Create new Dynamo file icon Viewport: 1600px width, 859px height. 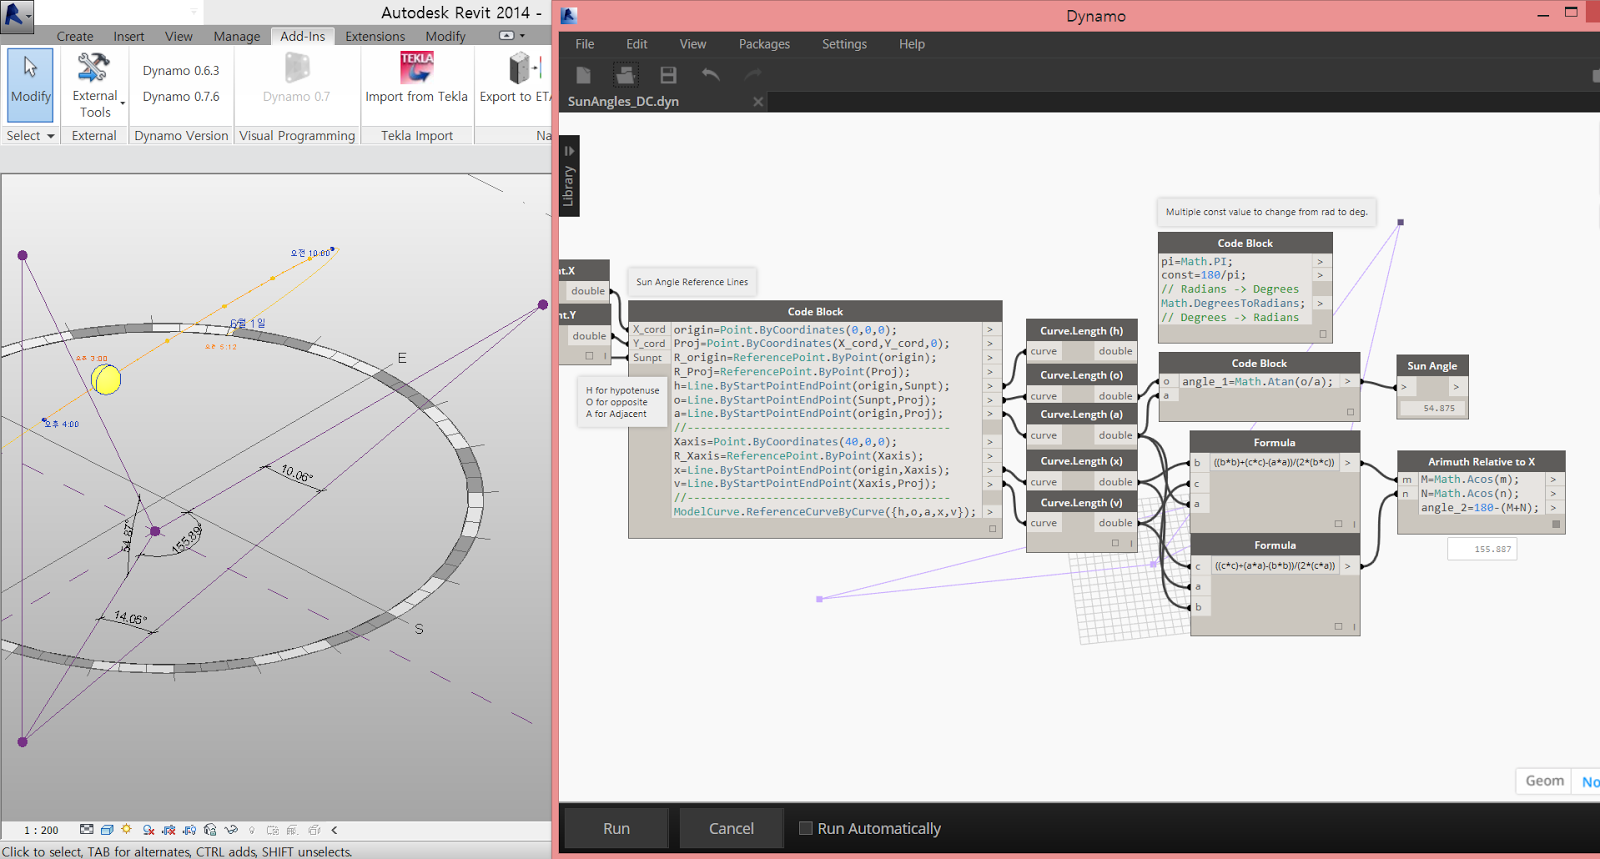(x=584, y=75)
